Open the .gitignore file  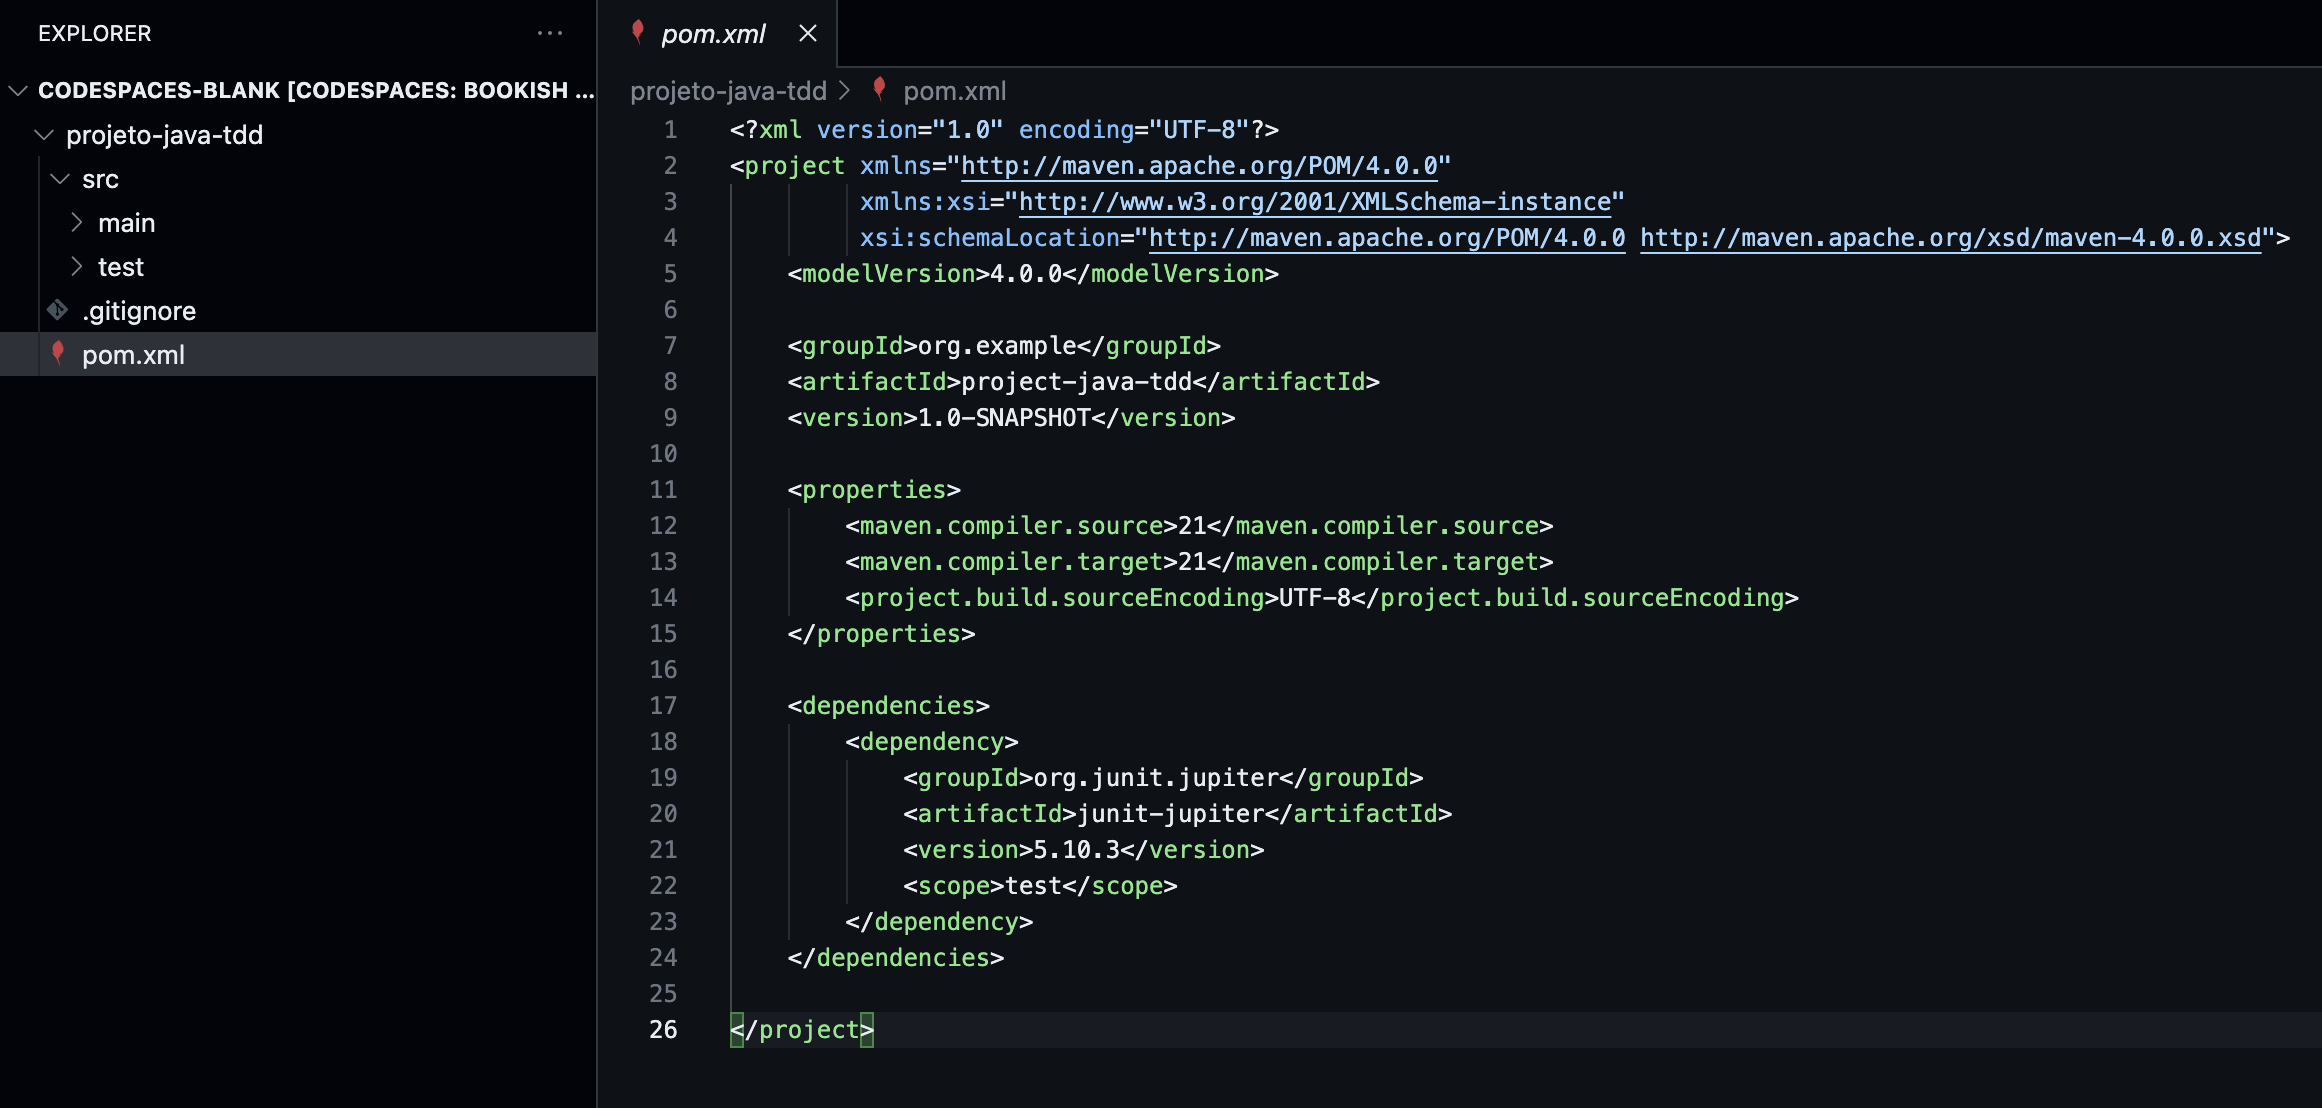point(298,311)
